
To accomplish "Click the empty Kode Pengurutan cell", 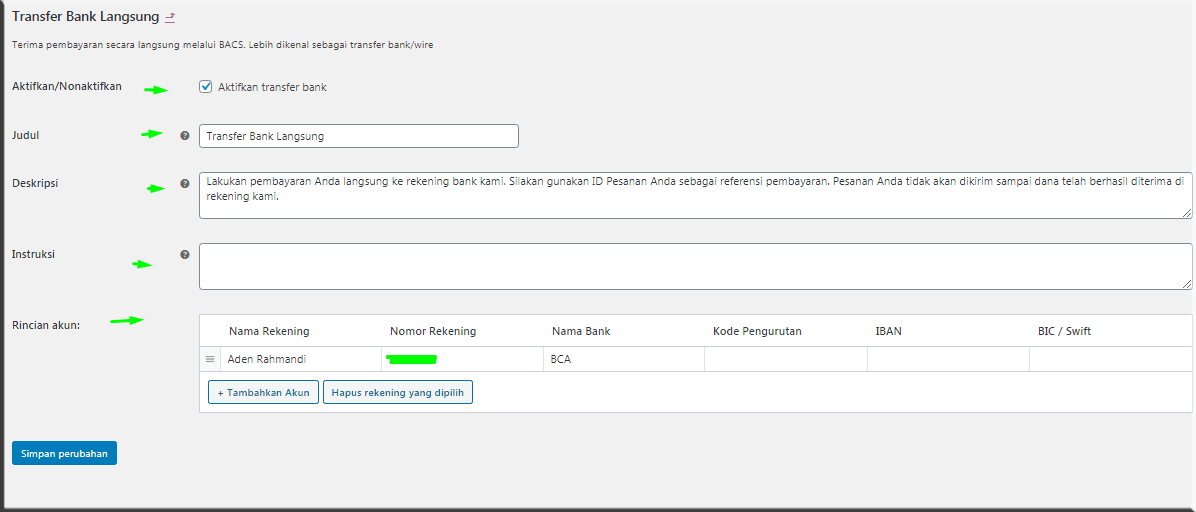I will click(x=785, y=359).
